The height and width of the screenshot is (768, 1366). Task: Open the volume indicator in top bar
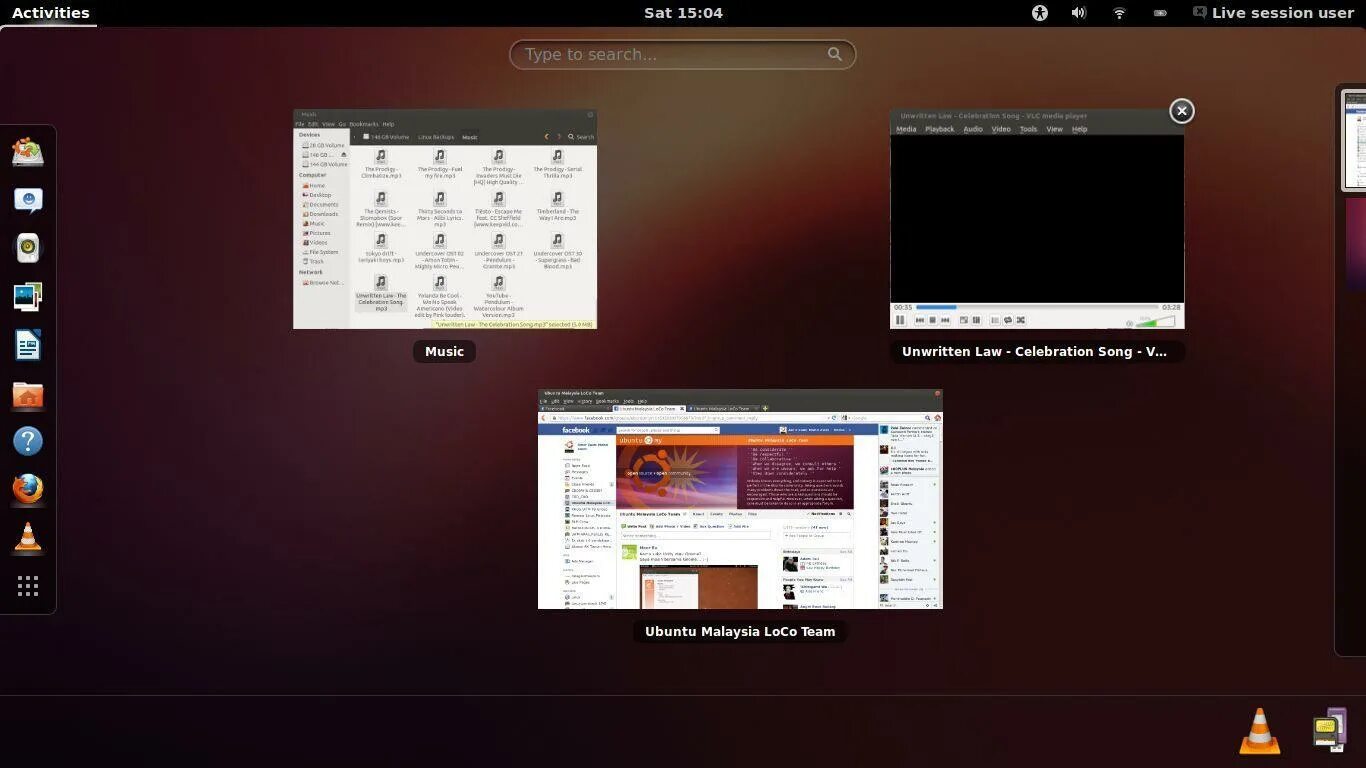[x=1079, y=13]
